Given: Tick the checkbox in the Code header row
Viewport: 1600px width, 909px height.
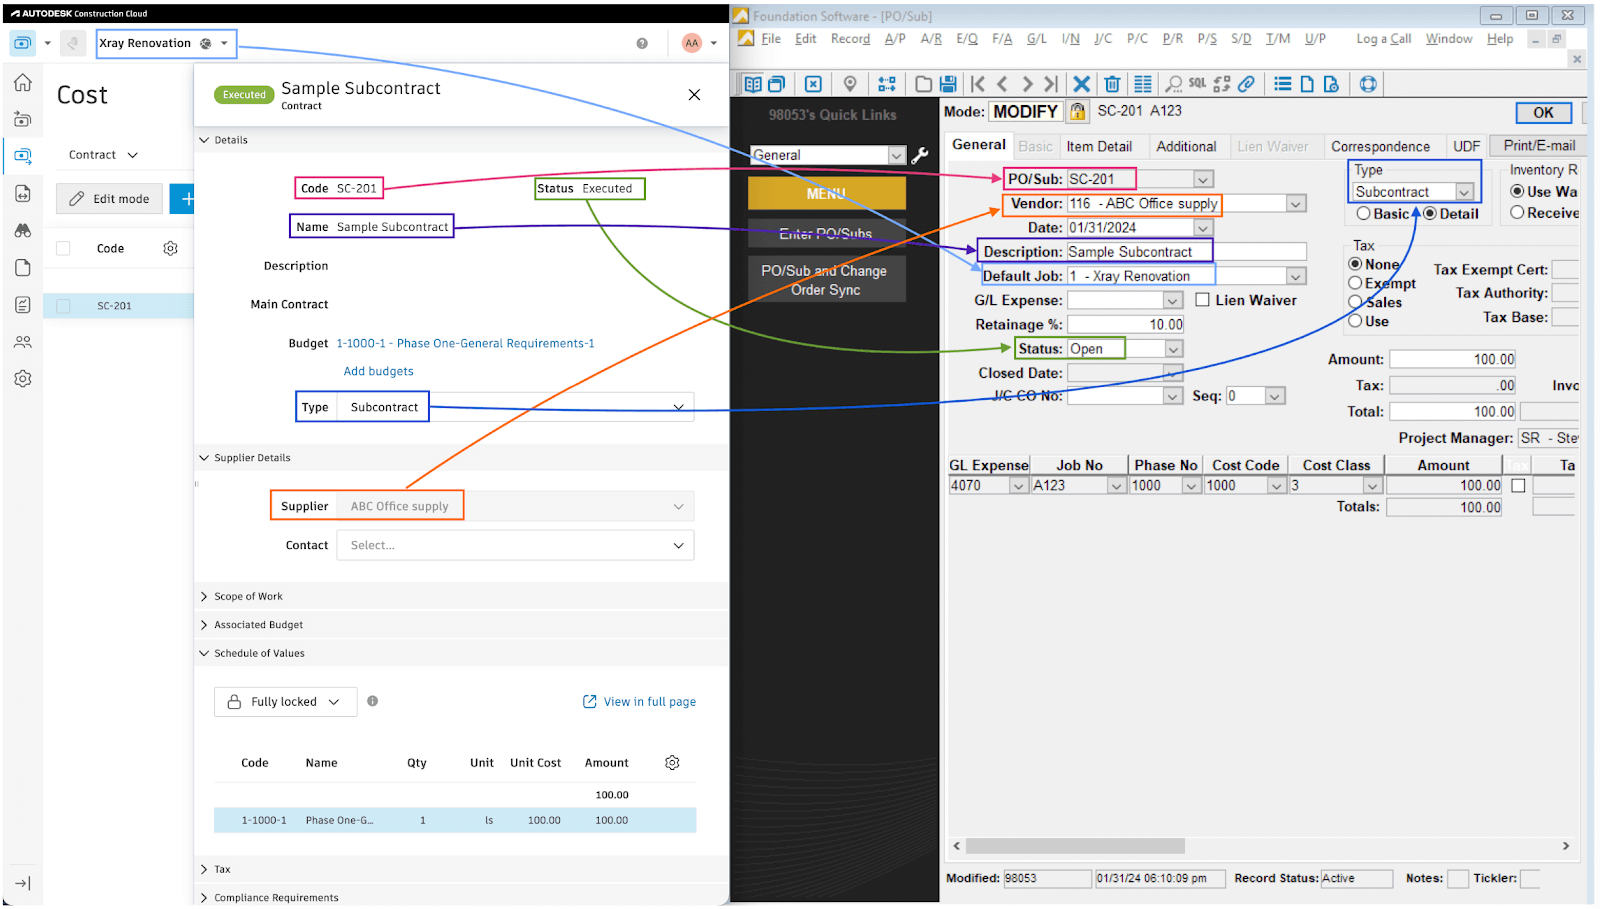Looking at the screenshot, I should (x=63, y=248).
